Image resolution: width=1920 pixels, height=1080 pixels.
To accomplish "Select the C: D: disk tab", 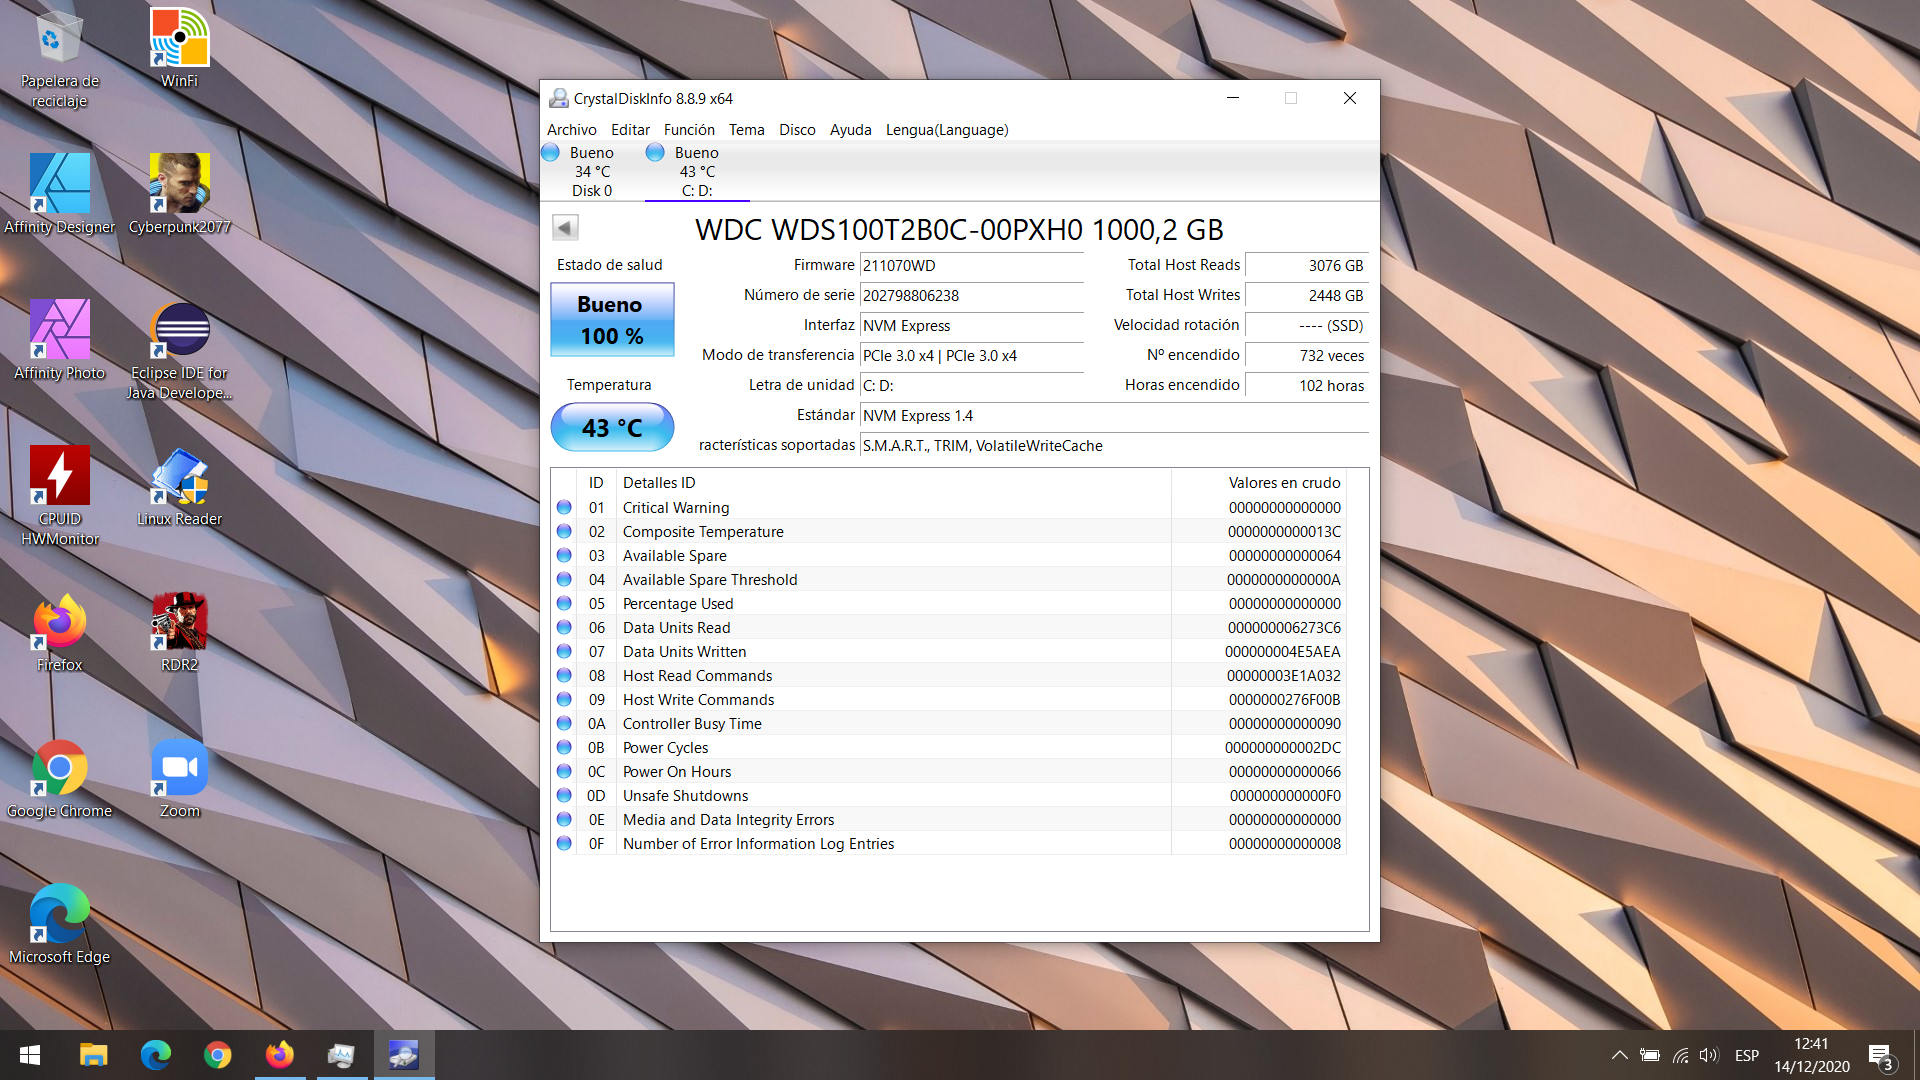I will click(696, 171).
